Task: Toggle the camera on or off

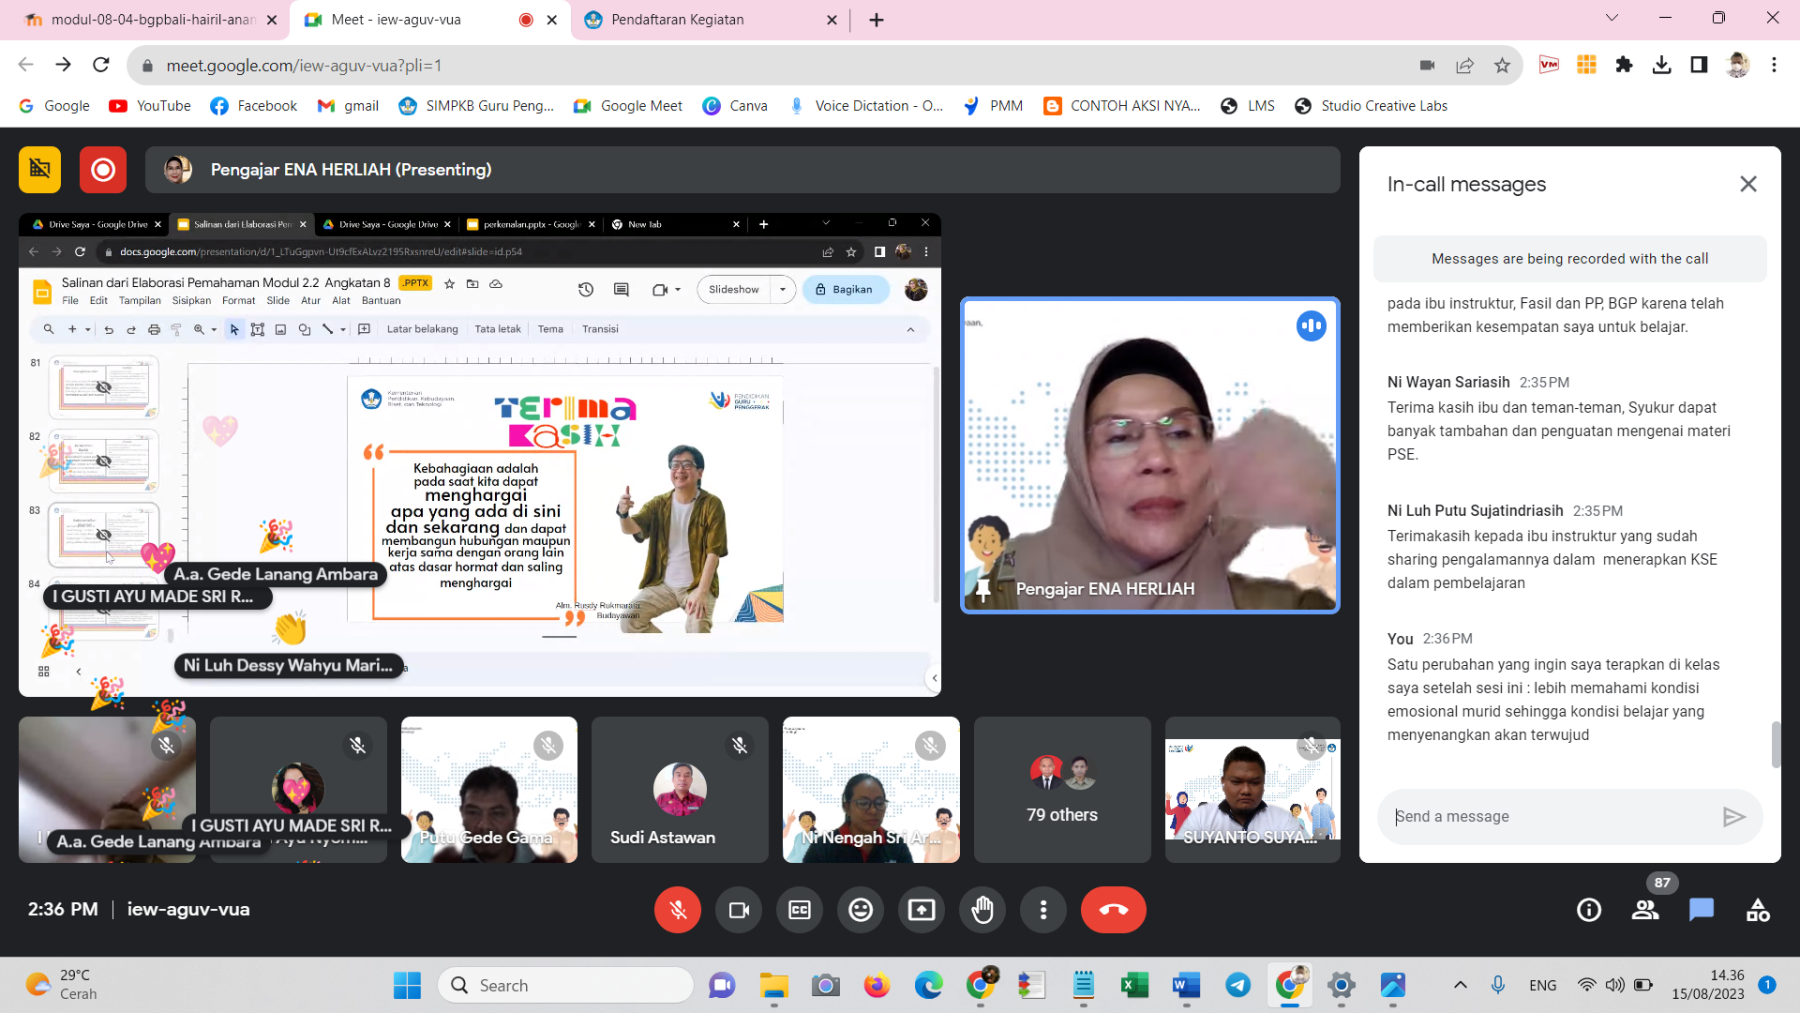Action: [739, 909]
